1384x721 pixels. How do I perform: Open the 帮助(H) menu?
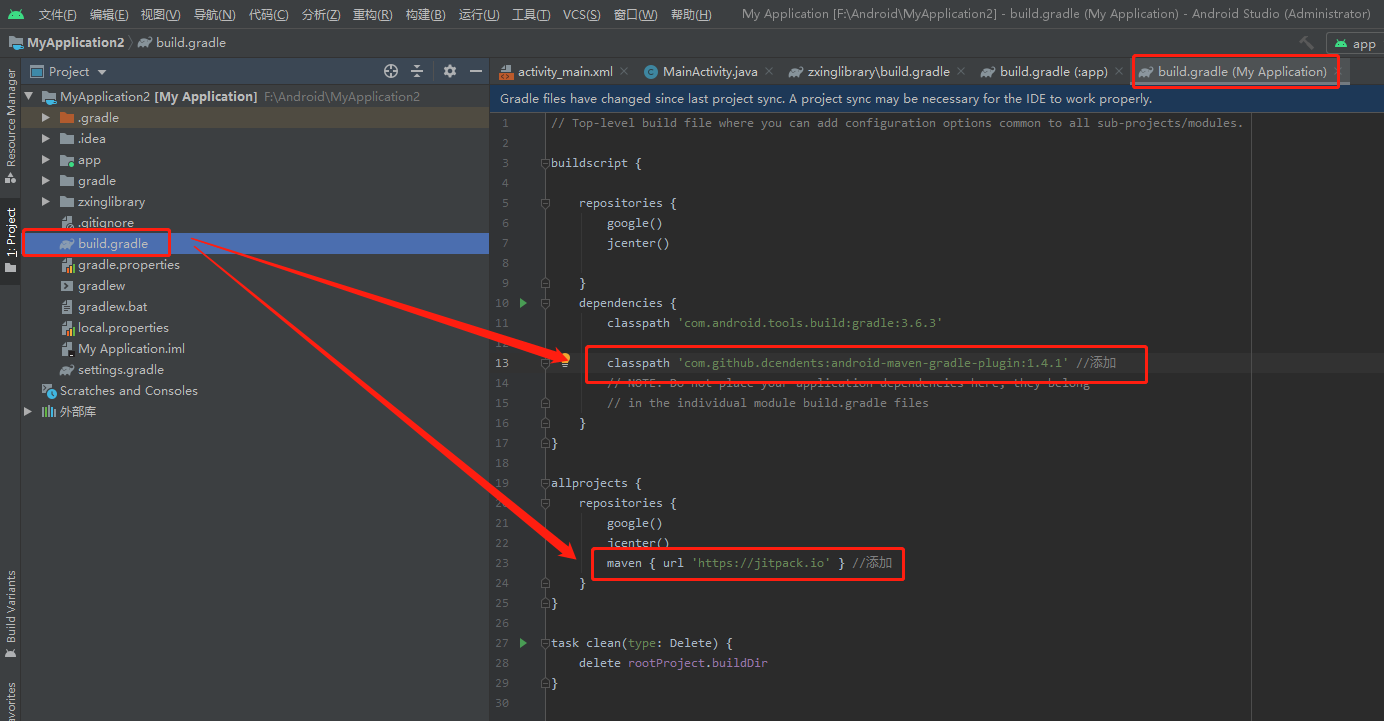pos(691,15)
